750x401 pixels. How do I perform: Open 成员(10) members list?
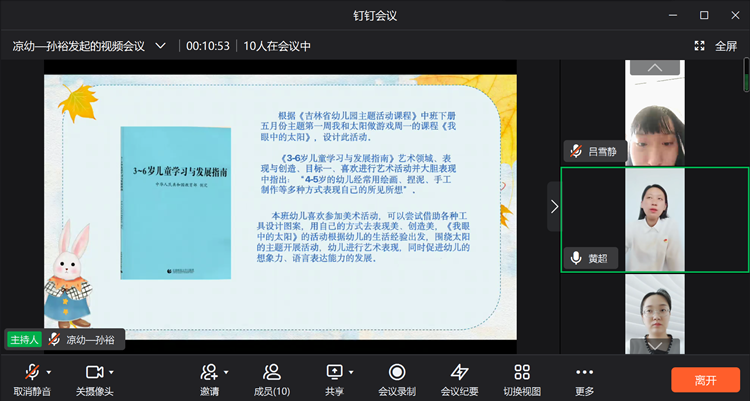pyautogui.click(x=272, y=380)
